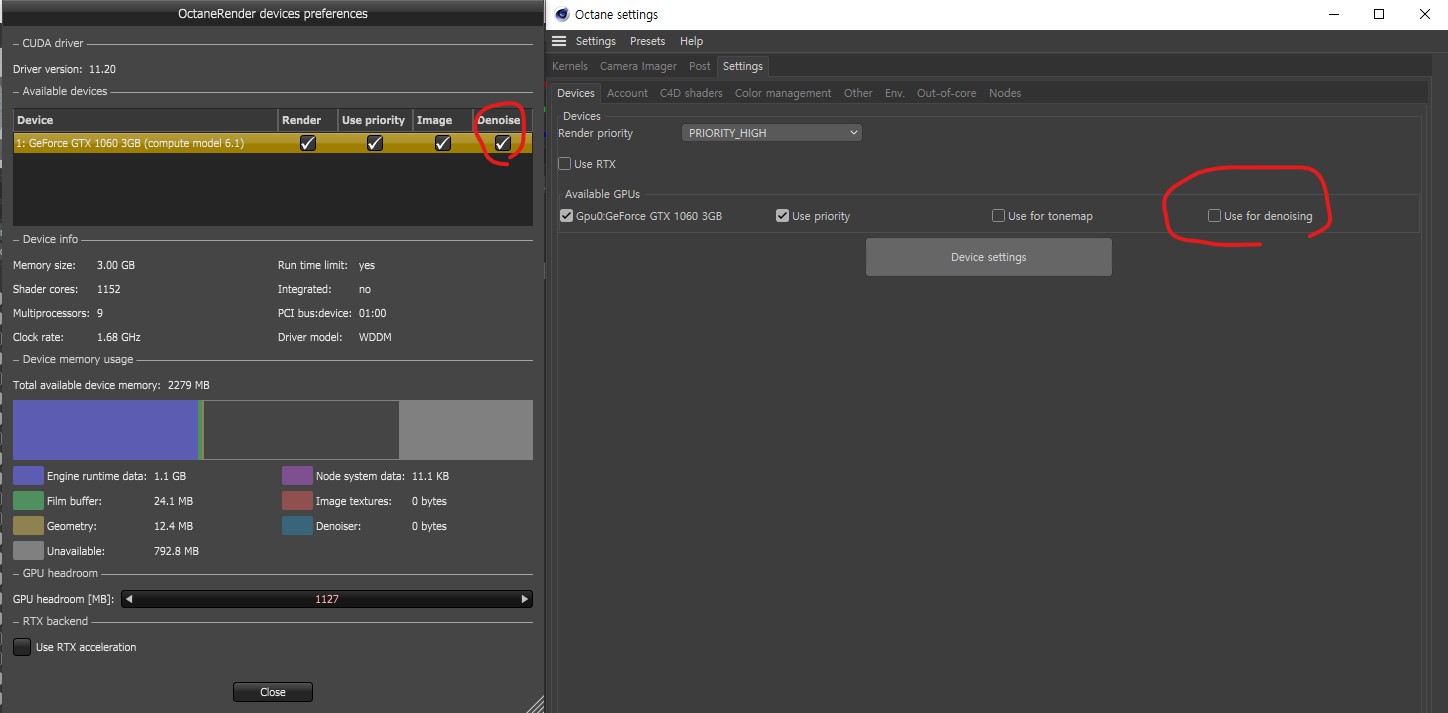1448x713 pixels.
Task: Switch to the Post tab
Action: pos(700,66)
